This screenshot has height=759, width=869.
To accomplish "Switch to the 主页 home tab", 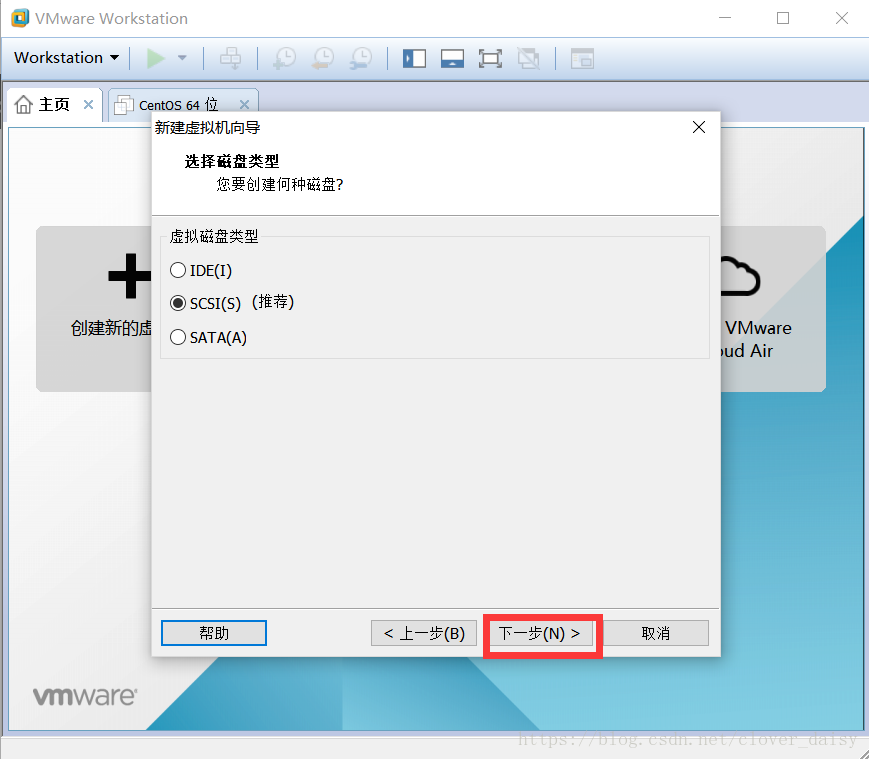I will point(54,104).
